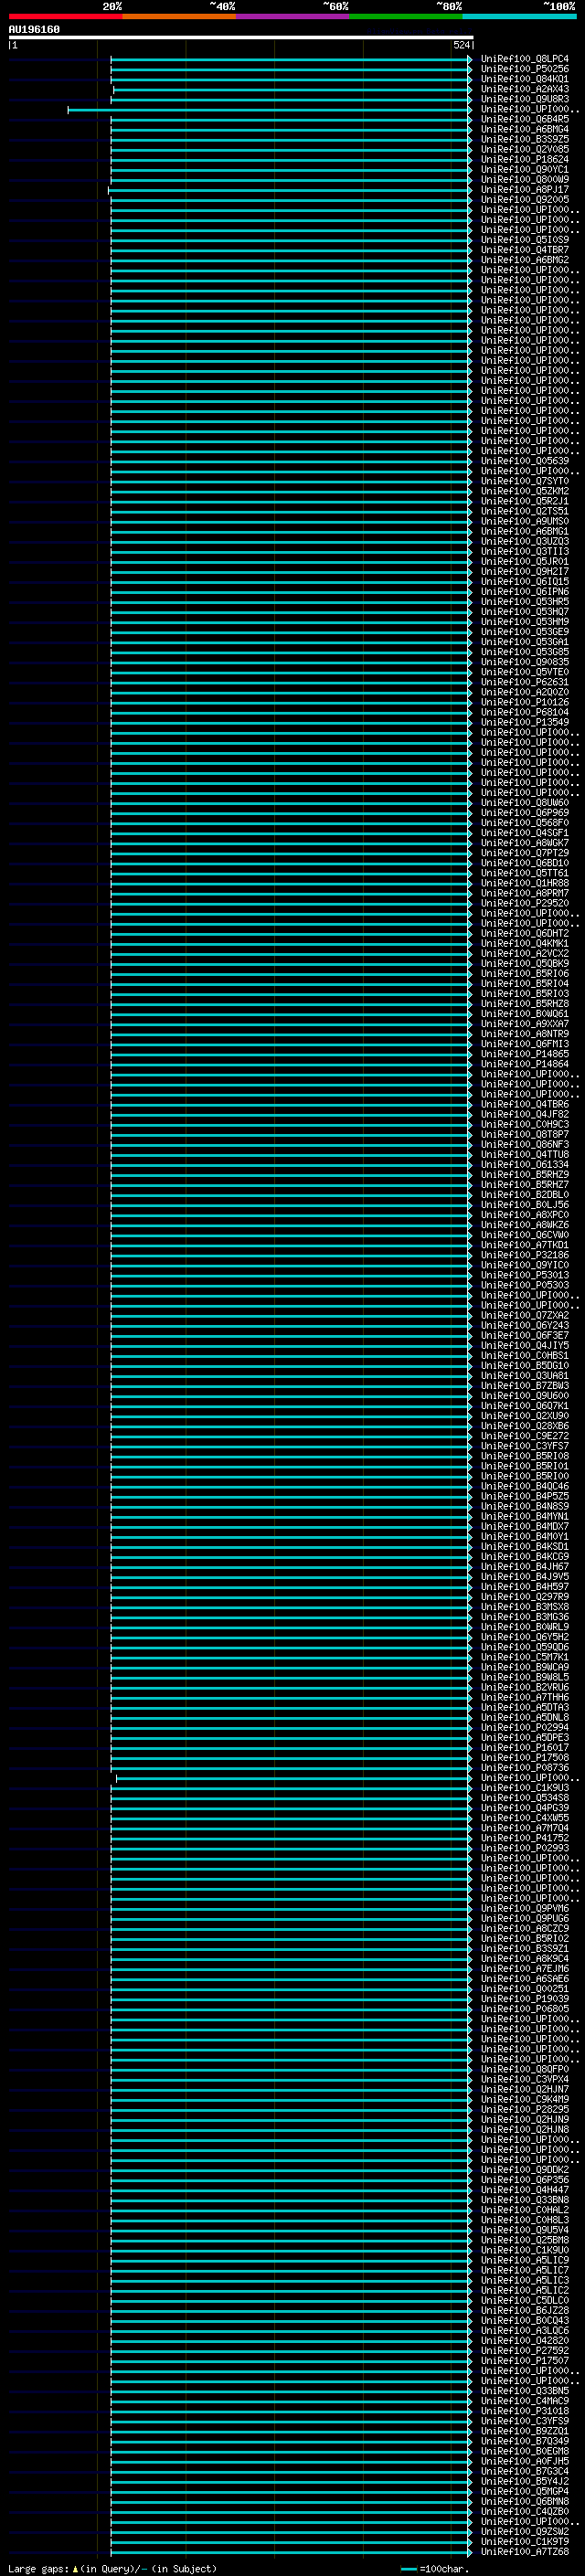Open hit UniRef100_Q4TTU8

524,1154
